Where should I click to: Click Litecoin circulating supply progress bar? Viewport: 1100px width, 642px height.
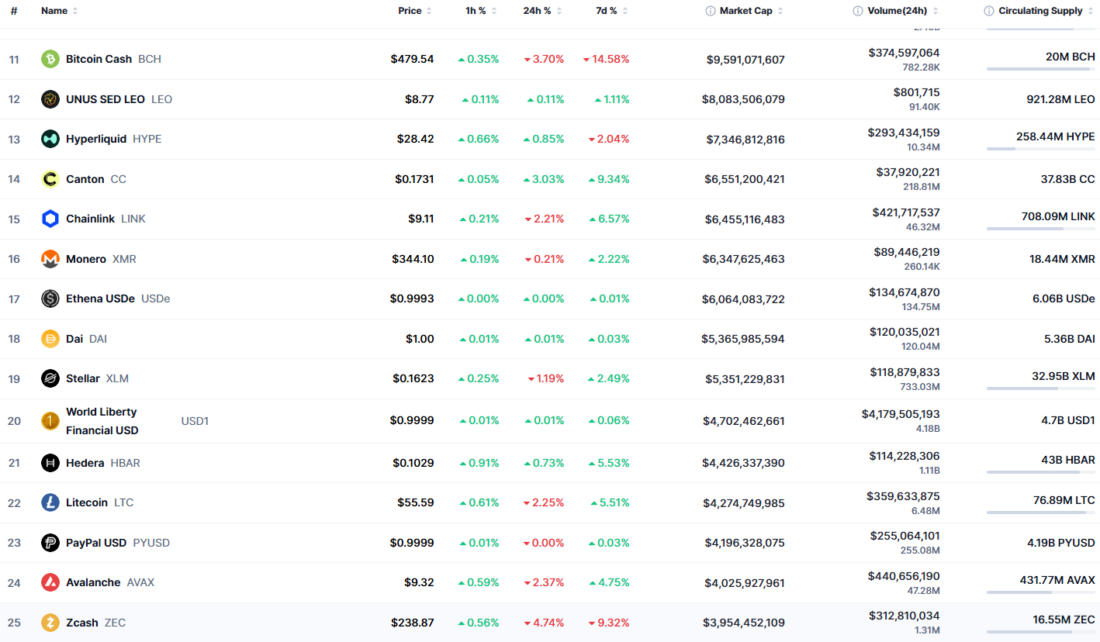pyautogui.click(x=1040, y=512)
